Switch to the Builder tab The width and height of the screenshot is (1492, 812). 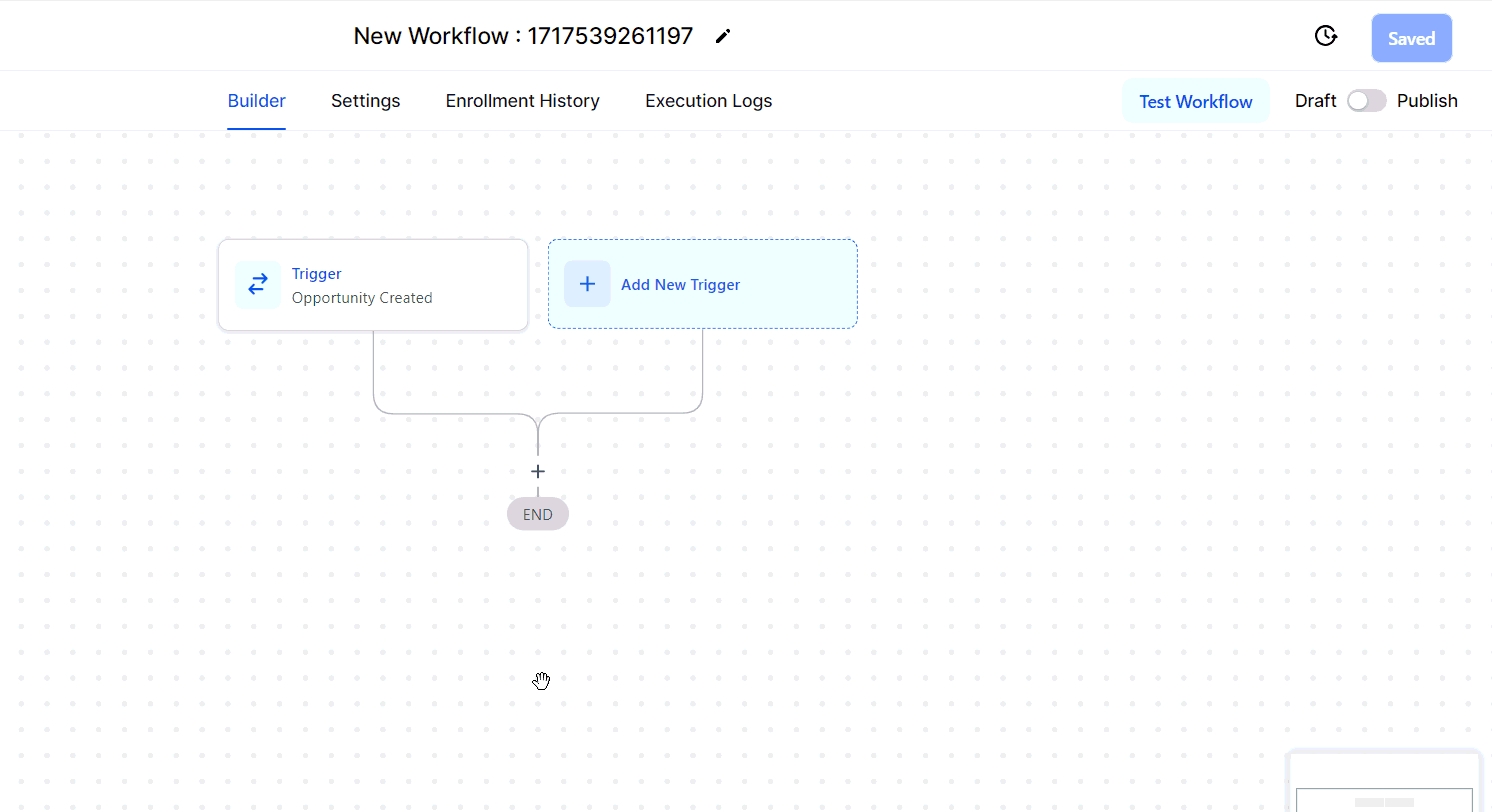(256, 101)
